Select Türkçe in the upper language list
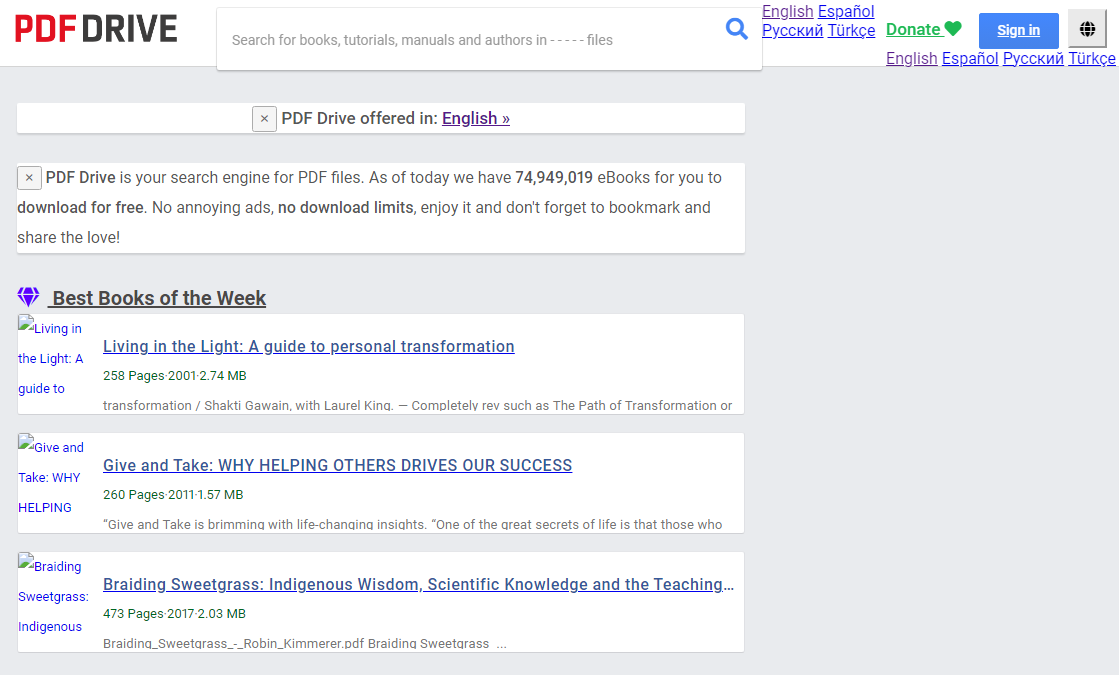 pyautogui.click(x=851, y=31)
